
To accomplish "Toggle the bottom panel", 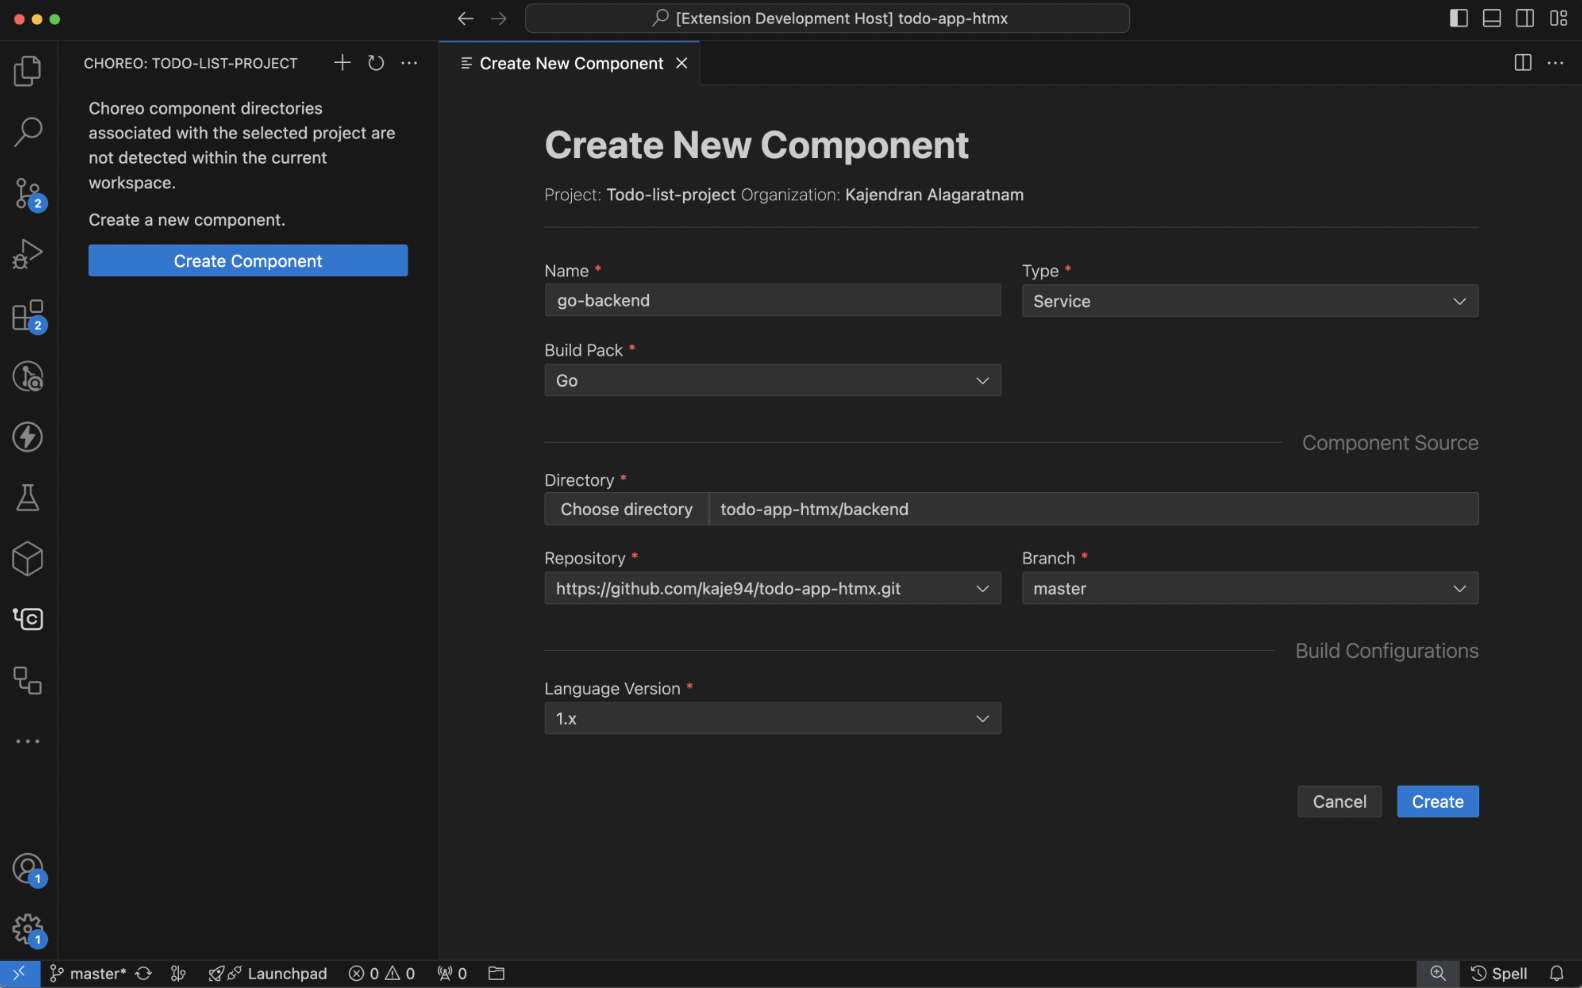I will point(1492,18).
